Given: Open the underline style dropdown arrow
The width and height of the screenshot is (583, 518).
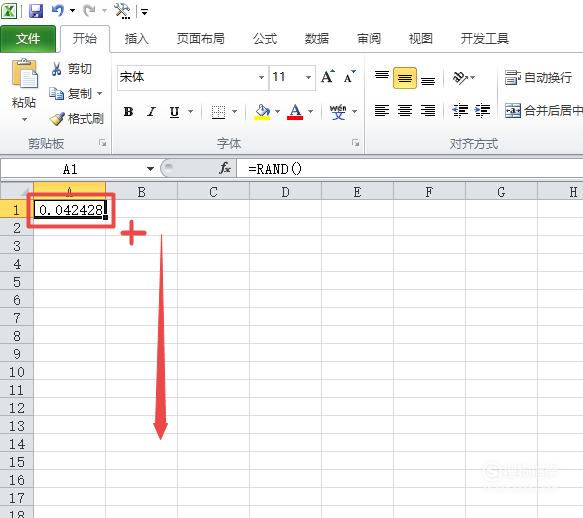Looking at the screenshot, I should click(x=190, y=111).
